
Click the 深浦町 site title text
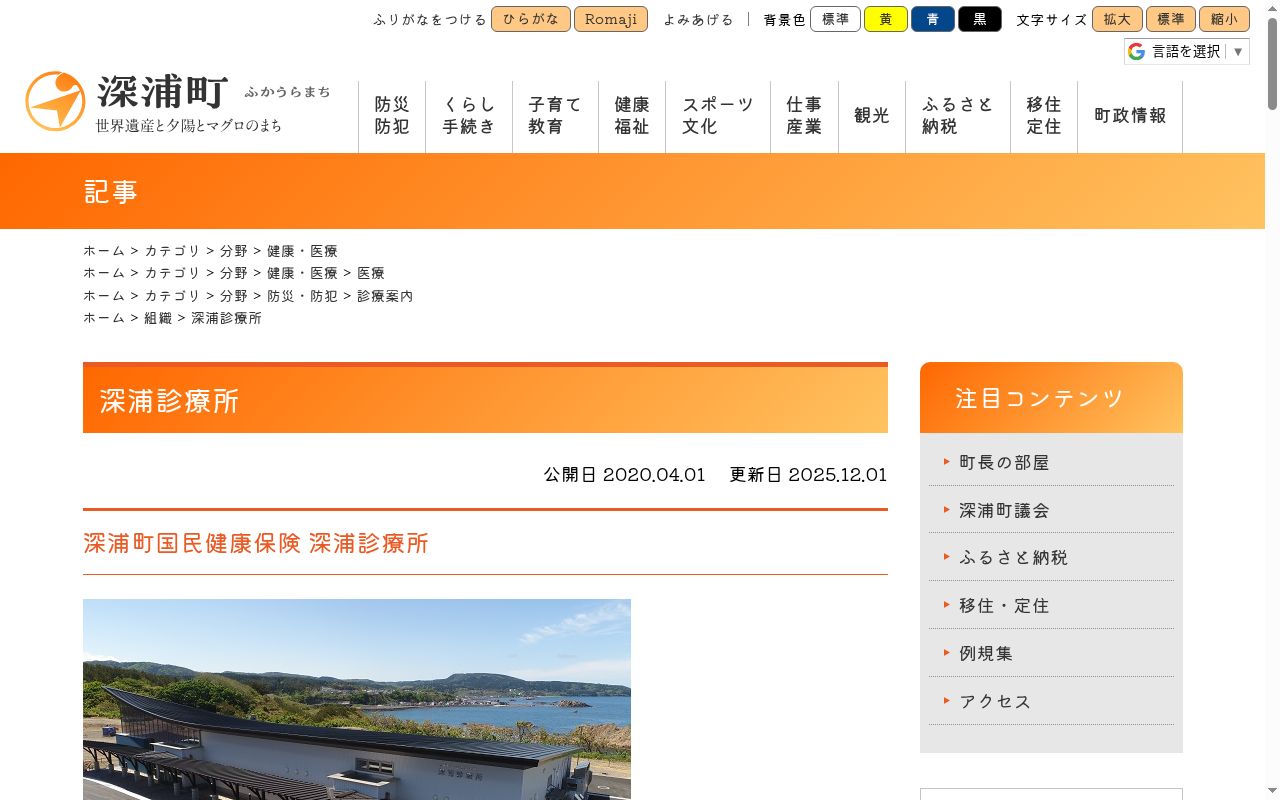click(x=163, y=92)
